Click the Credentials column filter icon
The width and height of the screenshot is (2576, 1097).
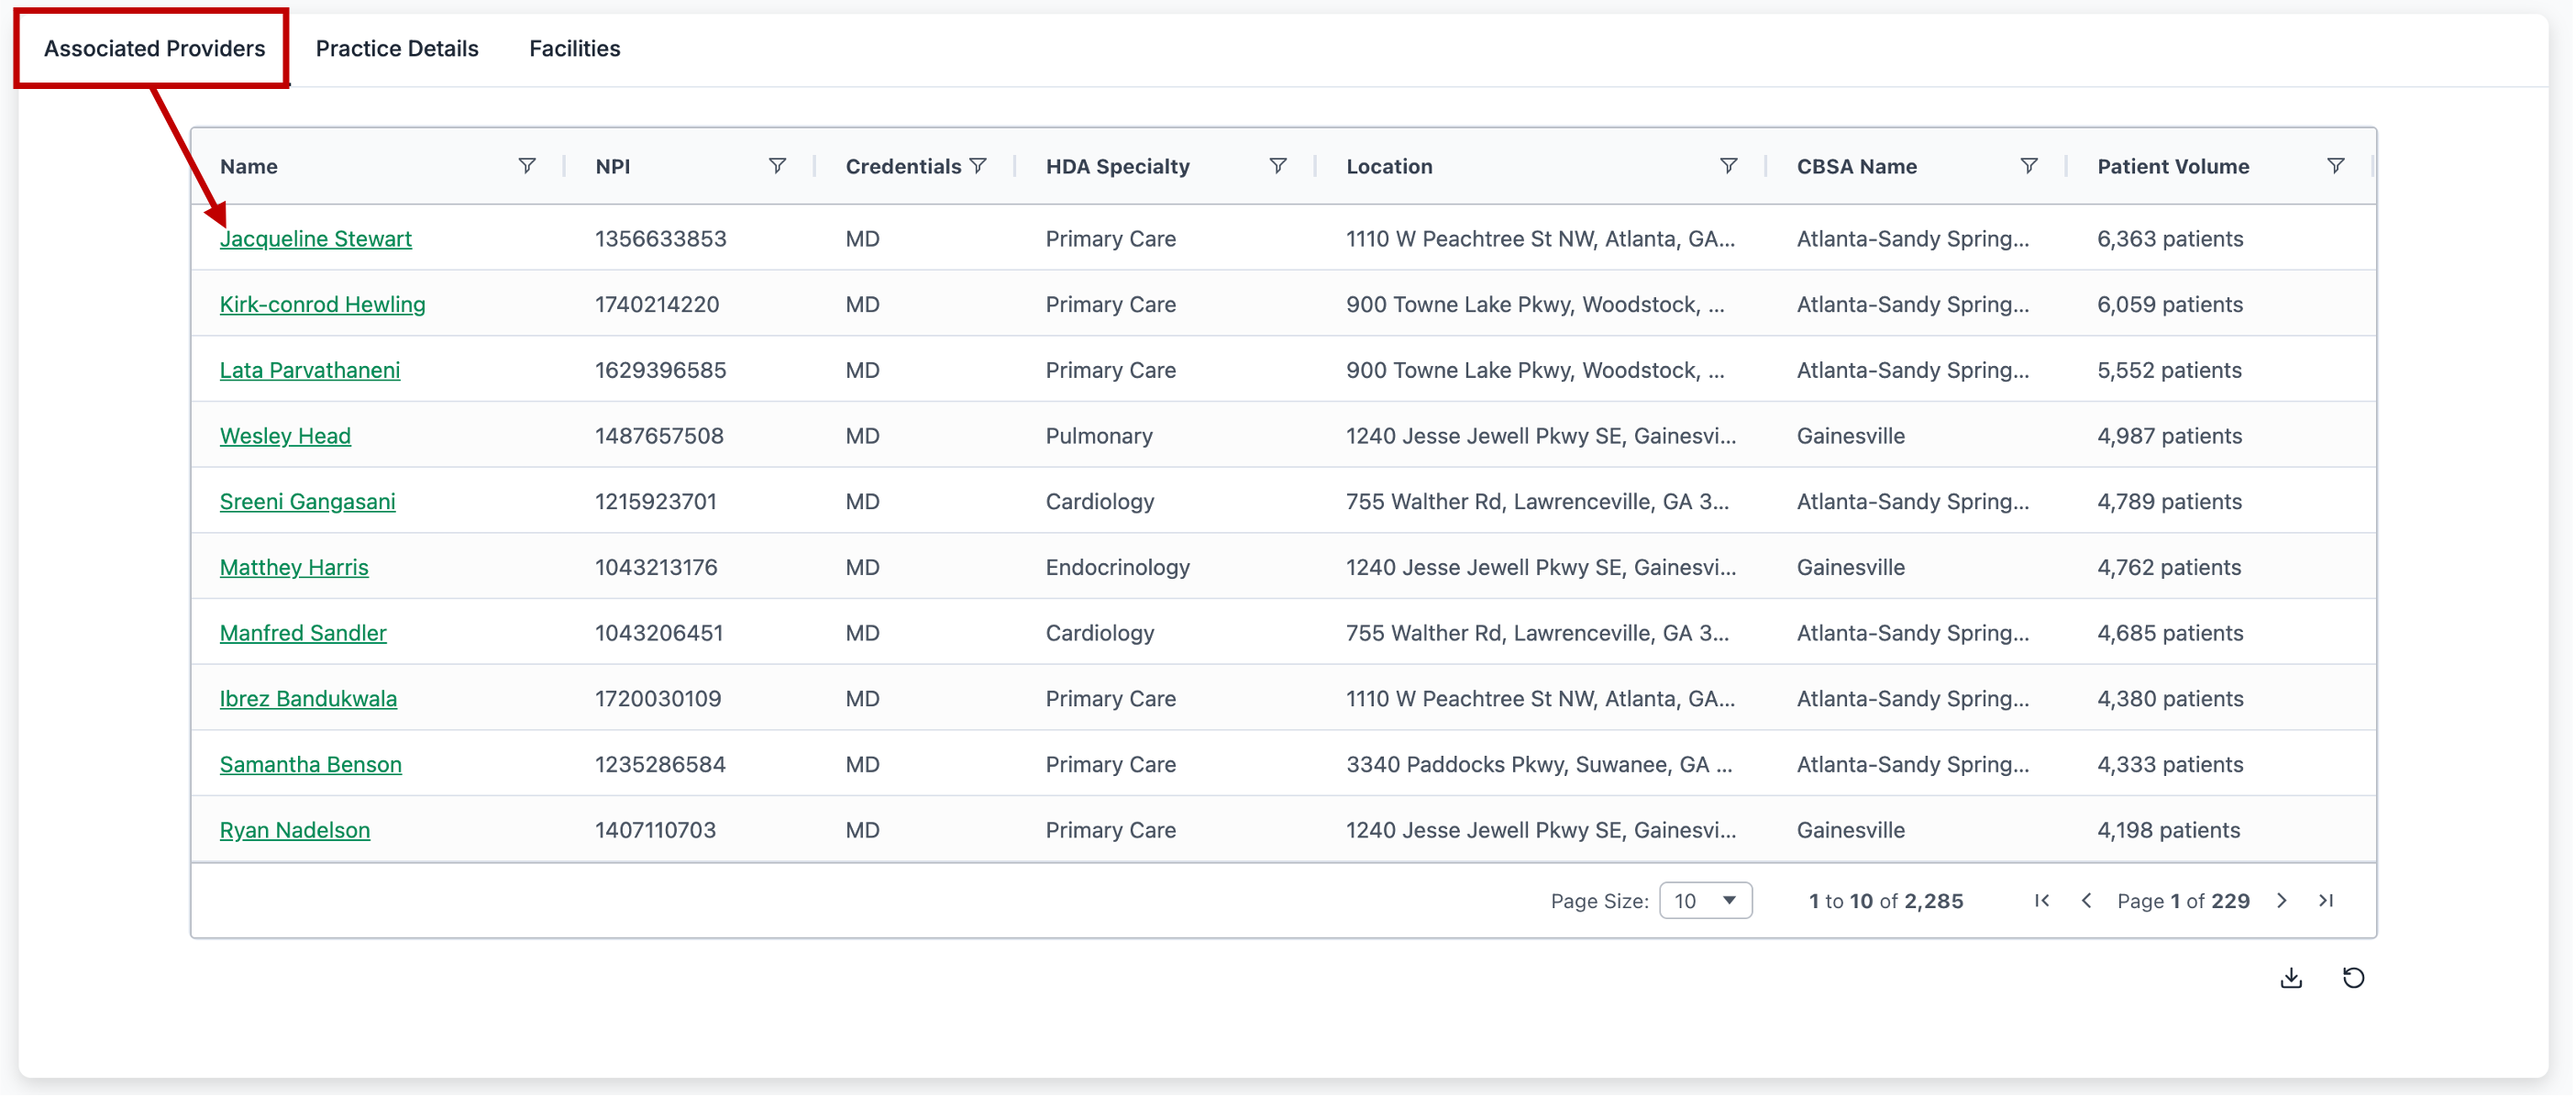click(x=978, y=166)
